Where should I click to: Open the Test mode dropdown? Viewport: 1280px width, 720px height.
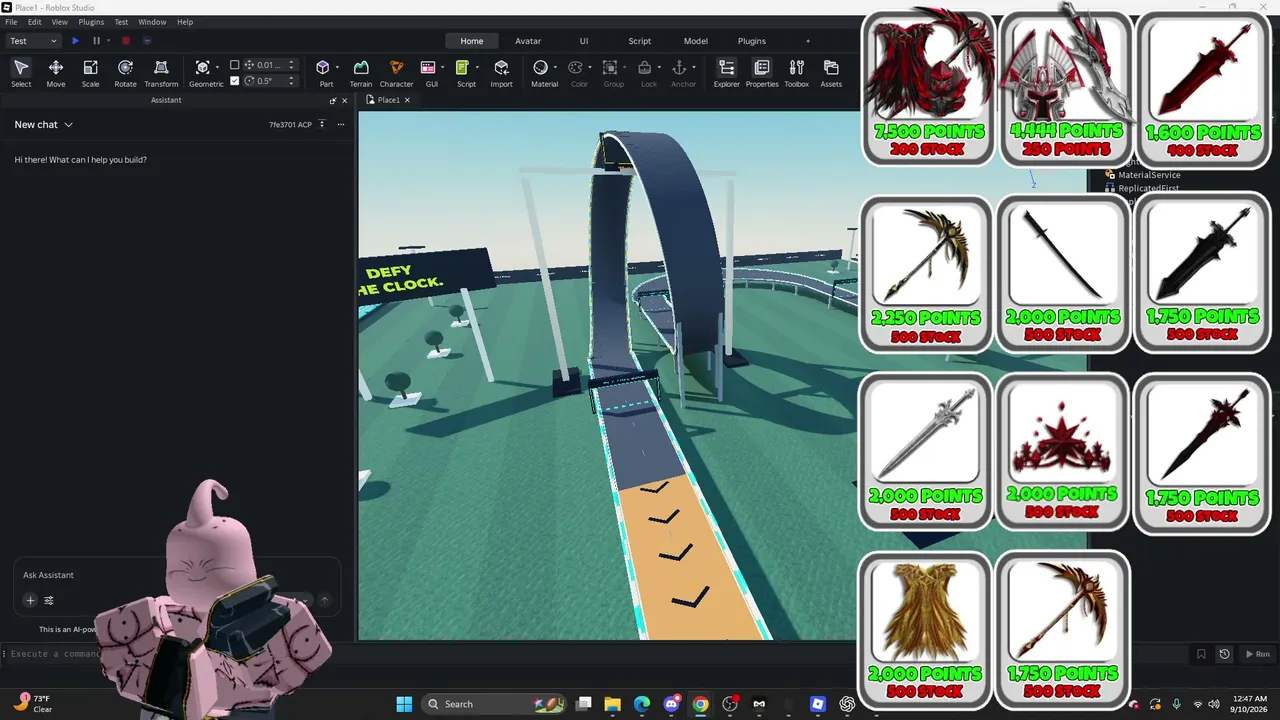pos(34,41)
